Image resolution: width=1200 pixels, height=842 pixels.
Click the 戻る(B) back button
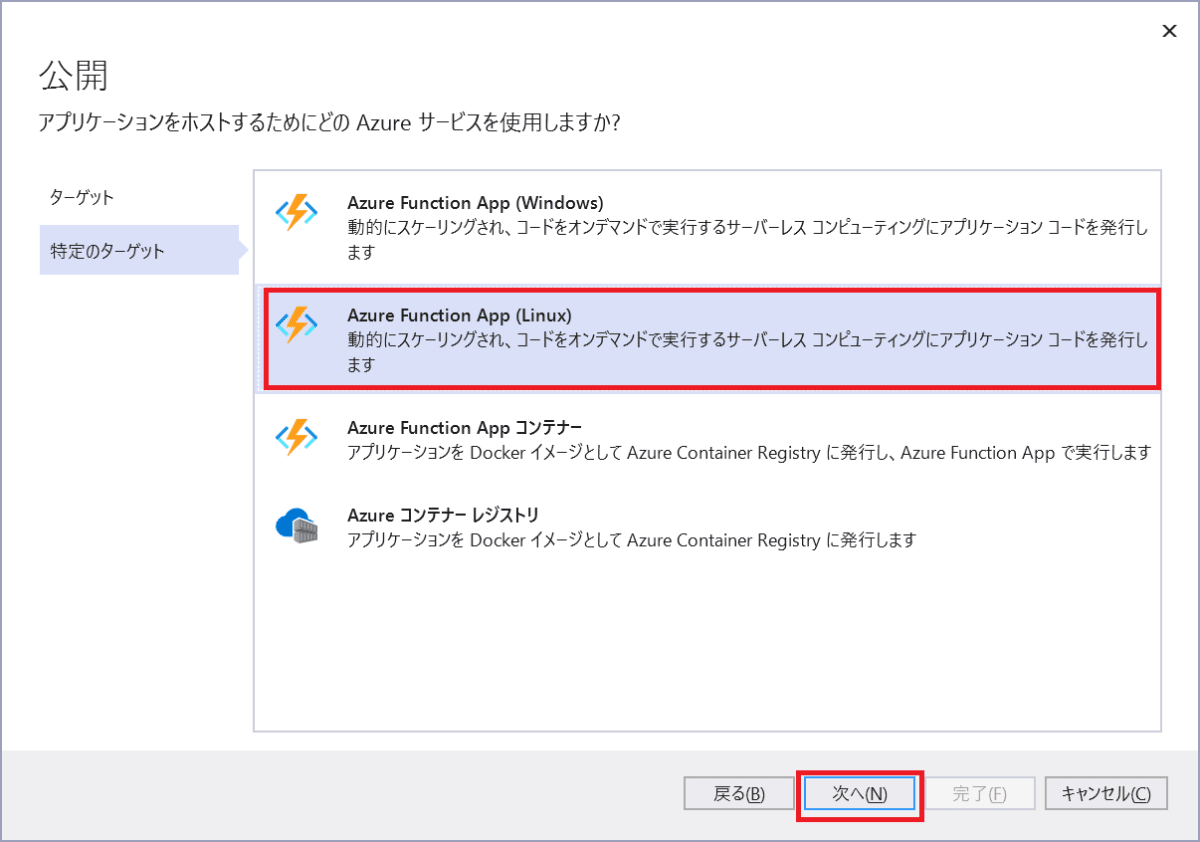740,793
